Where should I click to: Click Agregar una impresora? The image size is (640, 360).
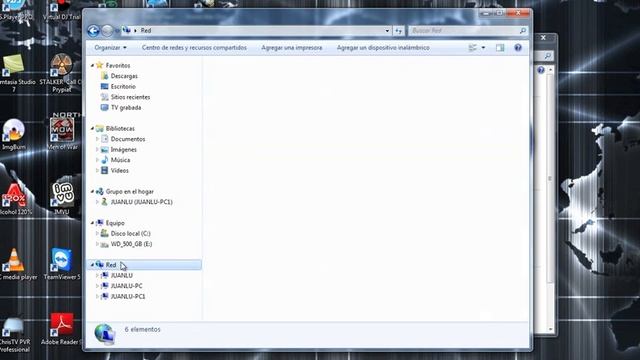(291, 48)
